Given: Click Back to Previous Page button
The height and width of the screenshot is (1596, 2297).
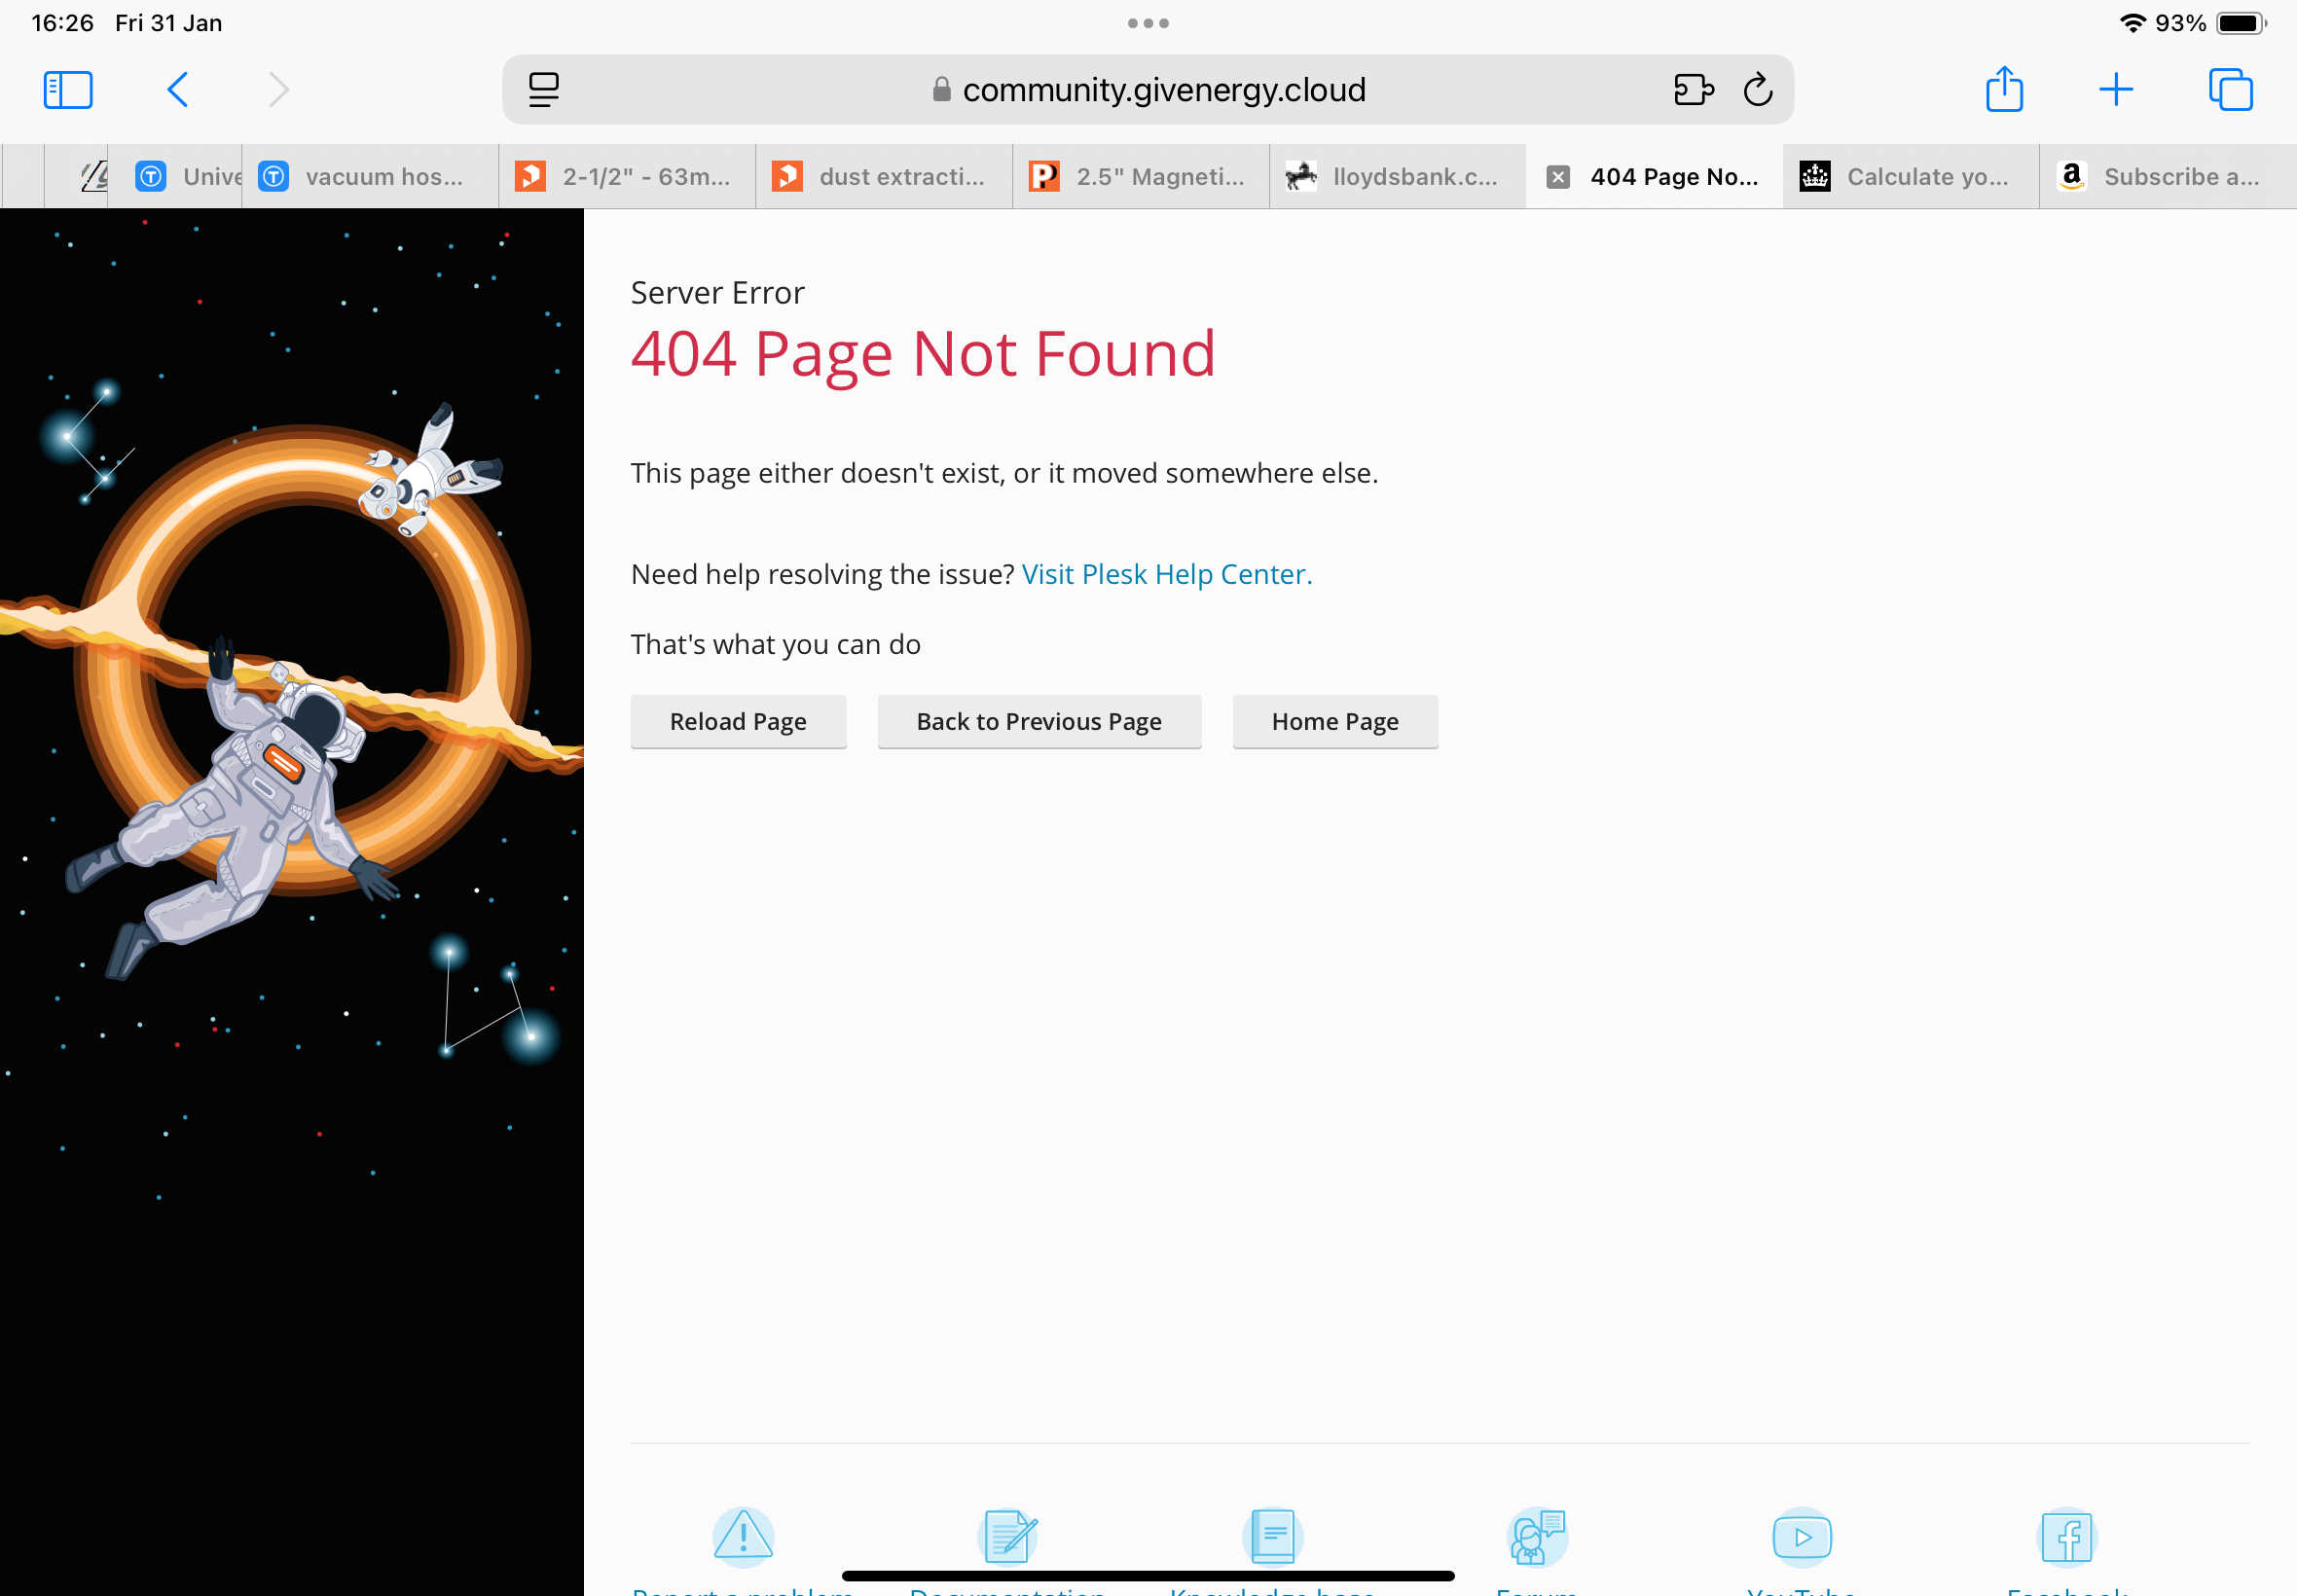Looking at the screenshot, I should (1039, 721).
